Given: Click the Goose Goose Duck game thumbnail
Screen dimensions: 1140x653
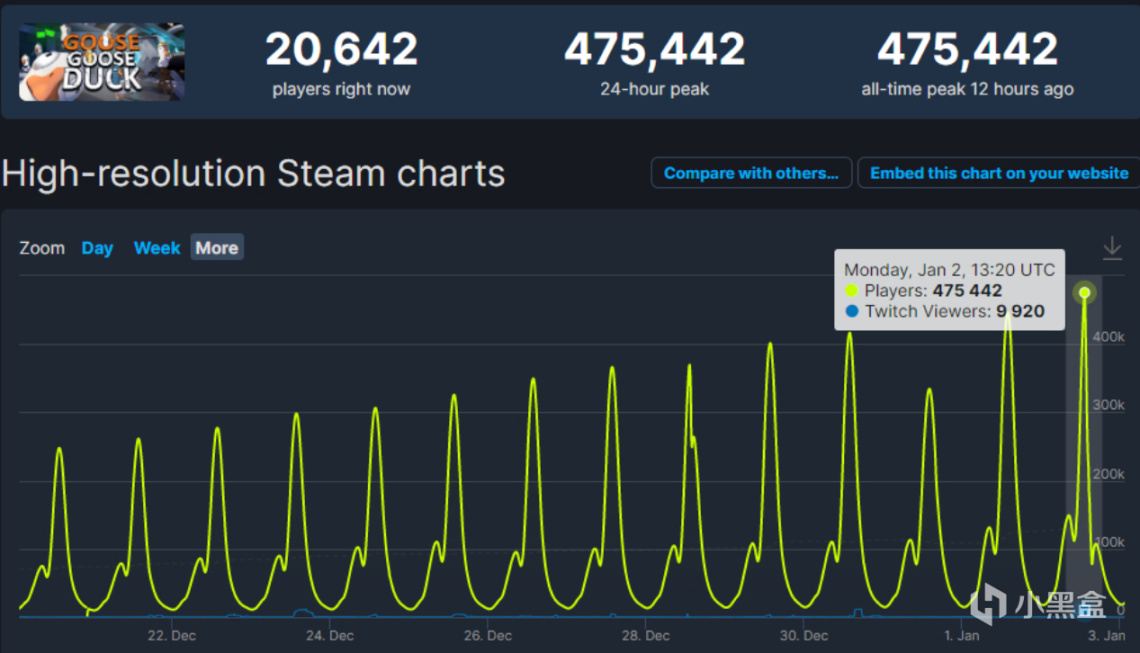Looking at the screenshot, I should [x=101, y=62].
